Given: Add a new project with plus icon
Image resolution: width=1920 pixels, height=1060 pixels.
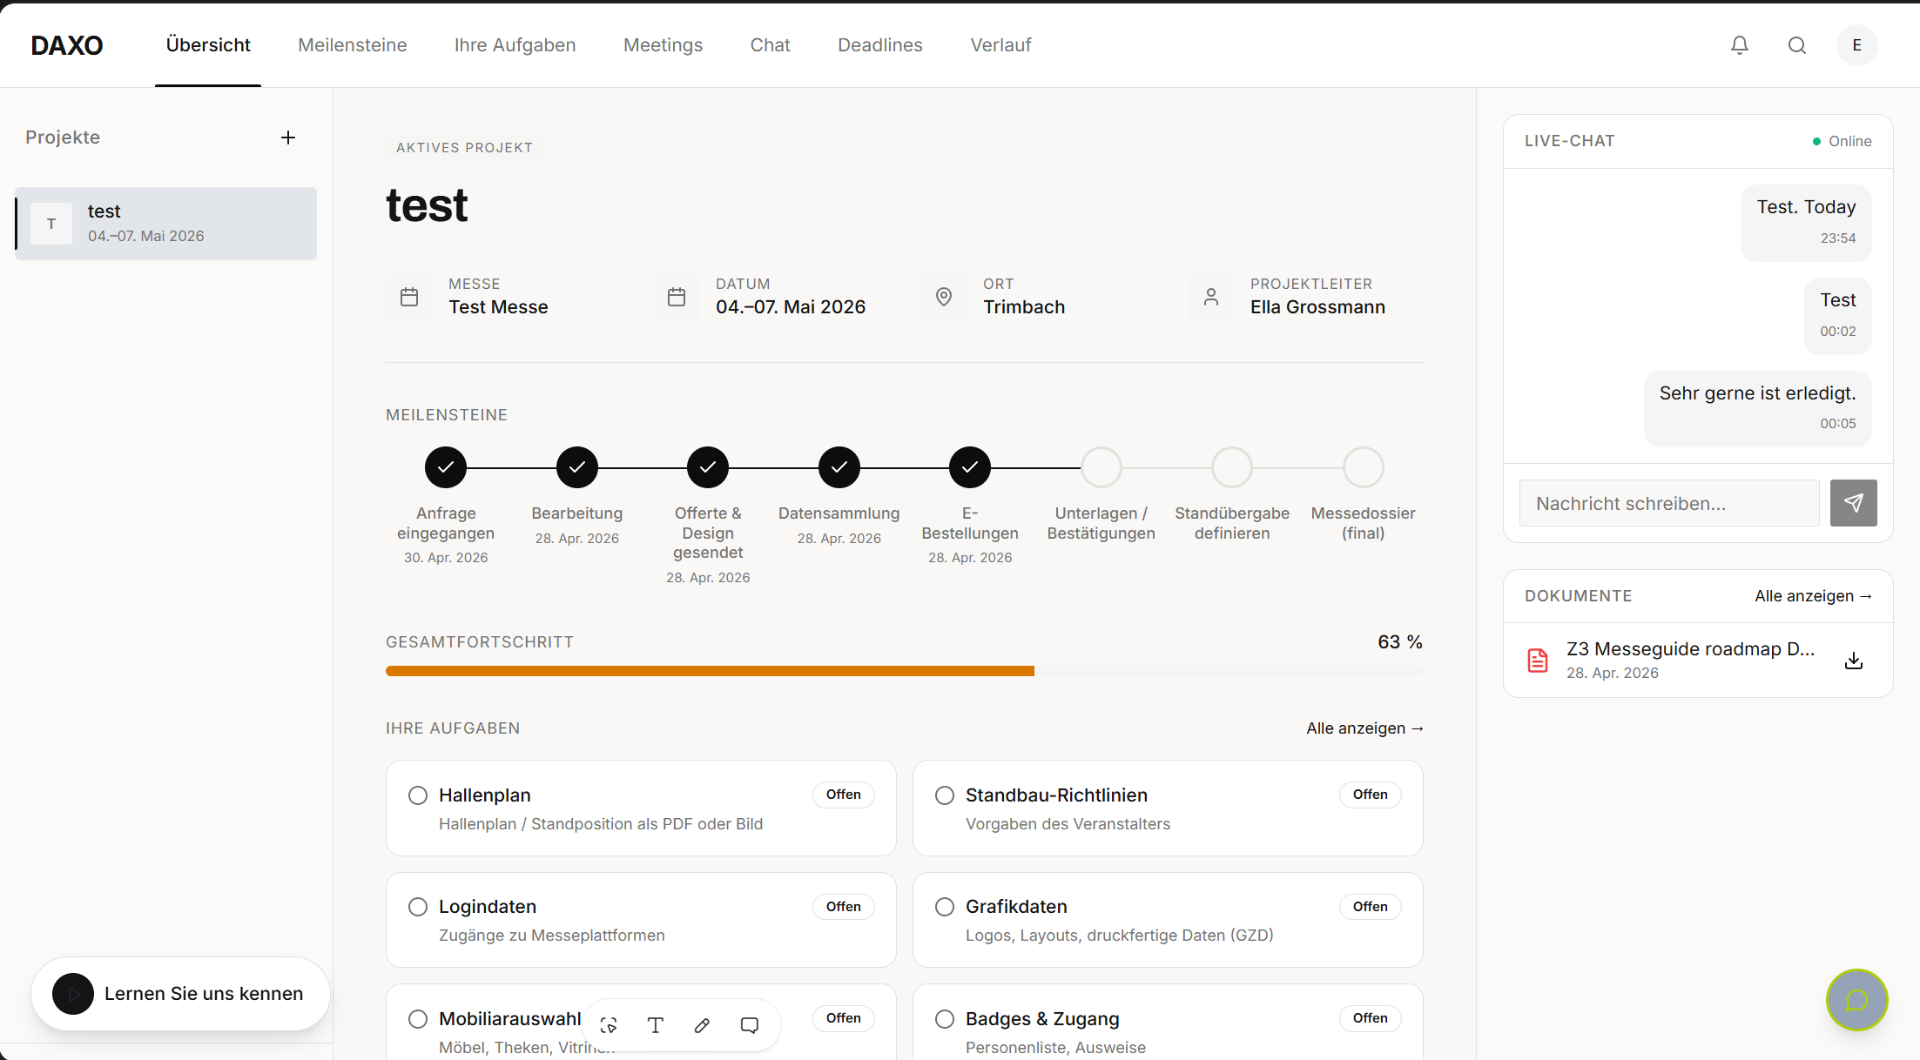Looking at the screenshot, I should pyautogui.click(x=288, y=137).
